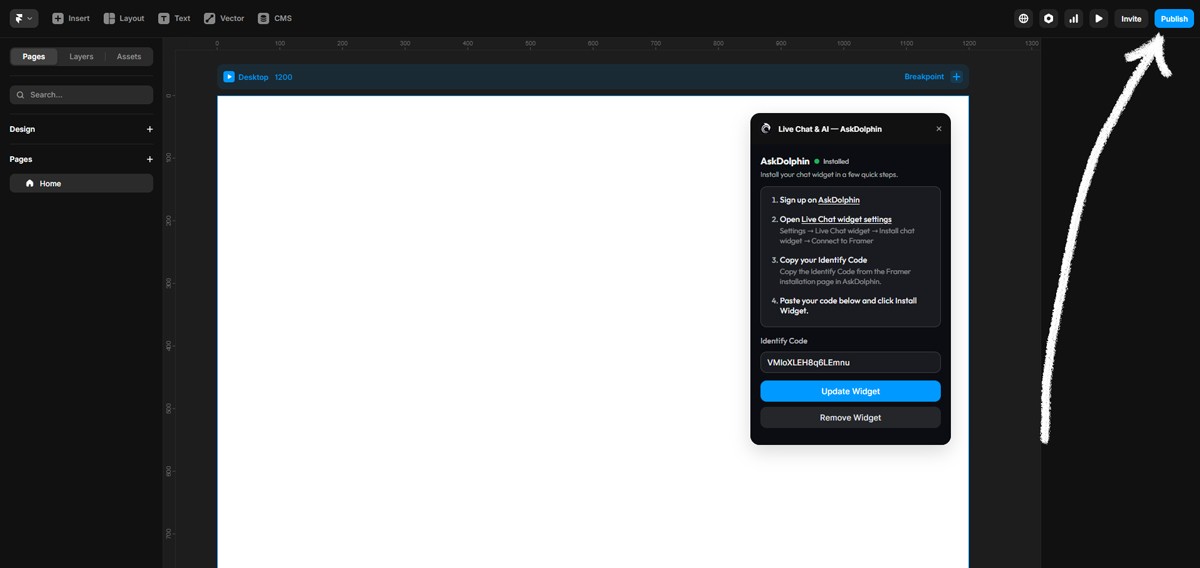
Task: Select the Text tool
Action: pyautogui.click(x=174, y=18)
